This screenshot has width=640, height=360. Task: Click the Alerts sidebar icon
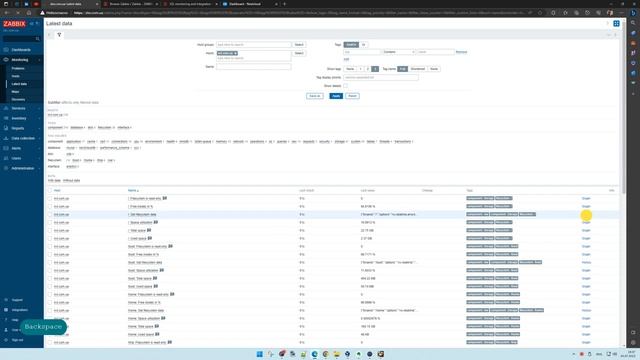pyautogui.click(x=6, y=148)
